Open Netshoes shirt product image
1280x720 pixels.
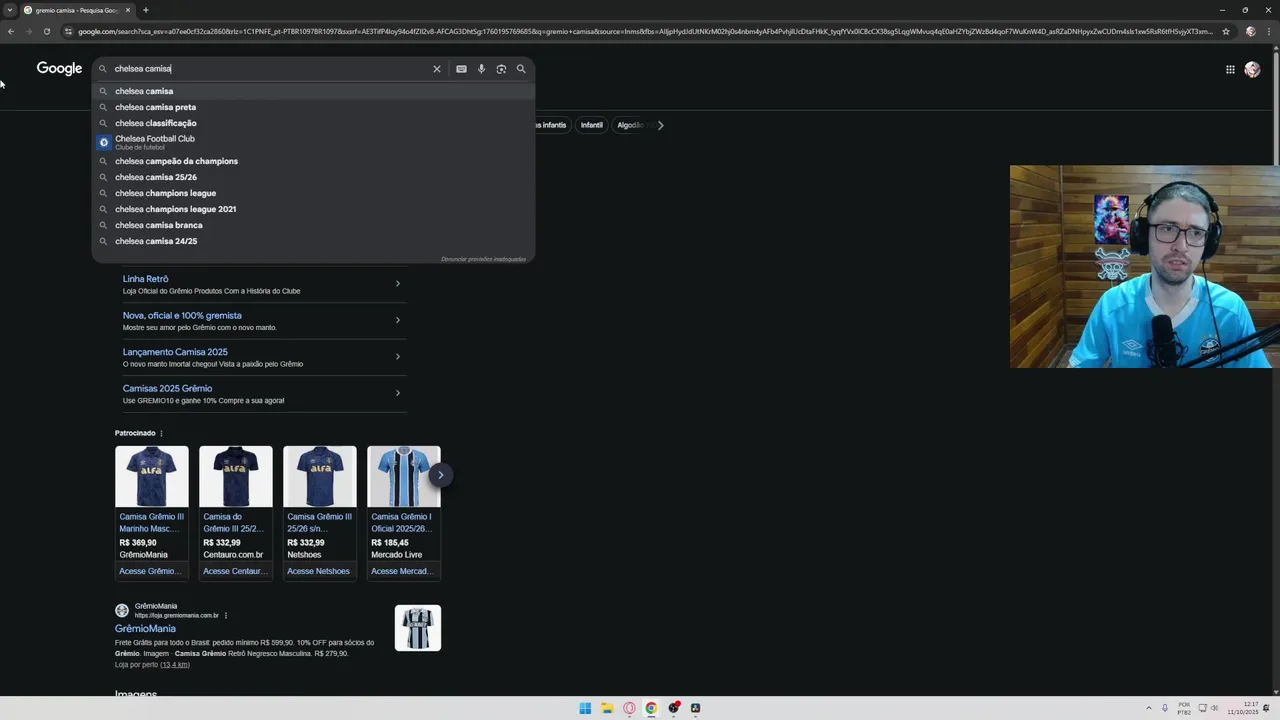click(320, 476)
